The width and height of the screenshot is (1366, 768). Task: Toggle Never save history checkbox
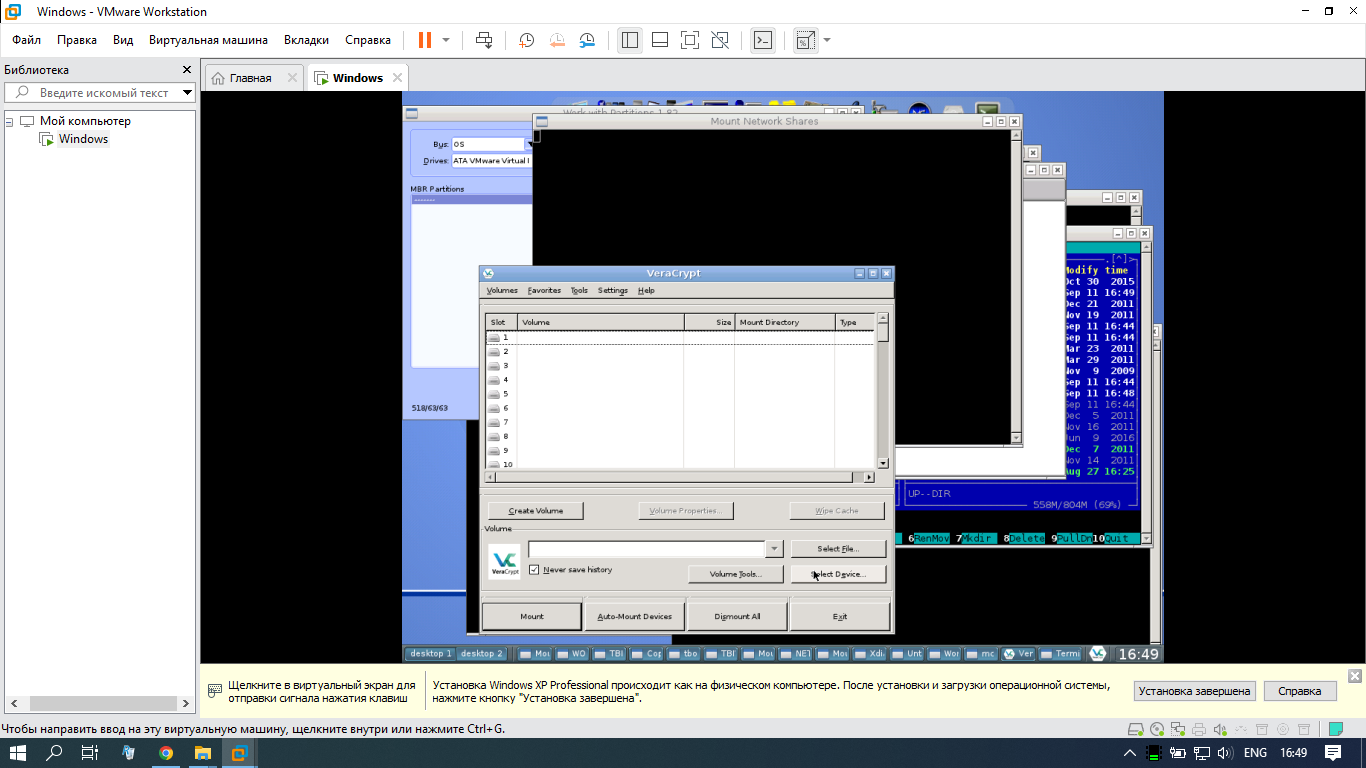(x=534, y=570)
